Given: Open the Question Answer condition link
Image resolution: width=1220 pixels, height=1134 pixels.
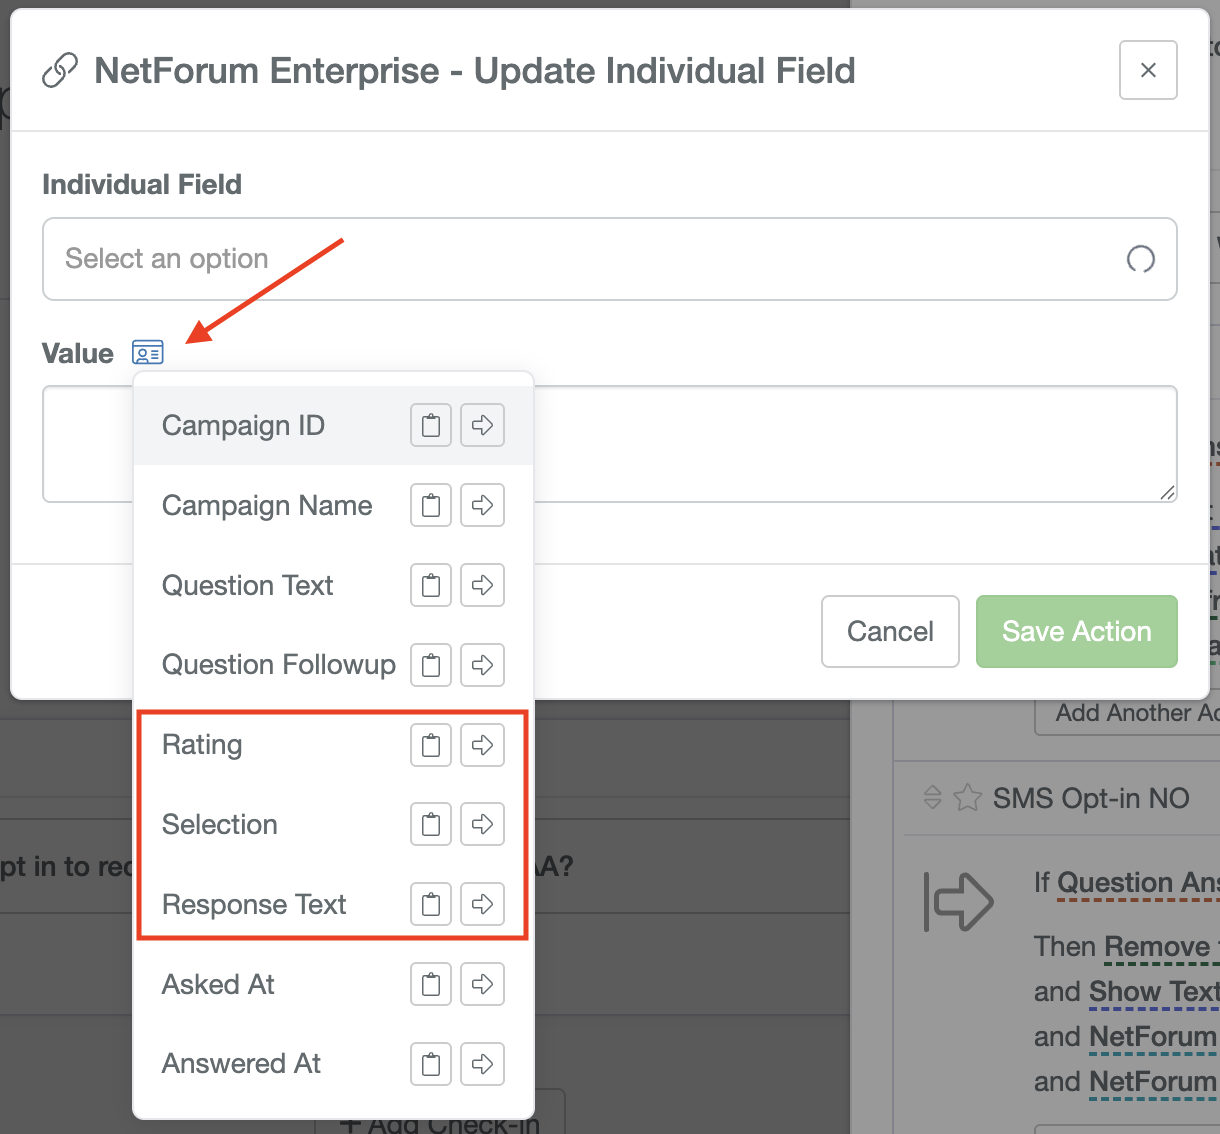Looking at the screenshot, I should coord(1138,883).
